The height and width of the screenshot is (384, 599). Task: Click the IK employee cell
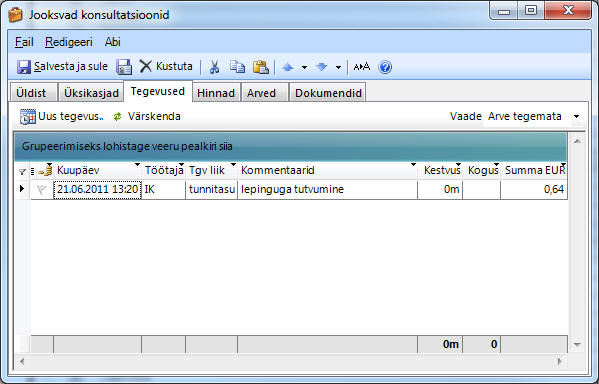click(x=164, y=190)
